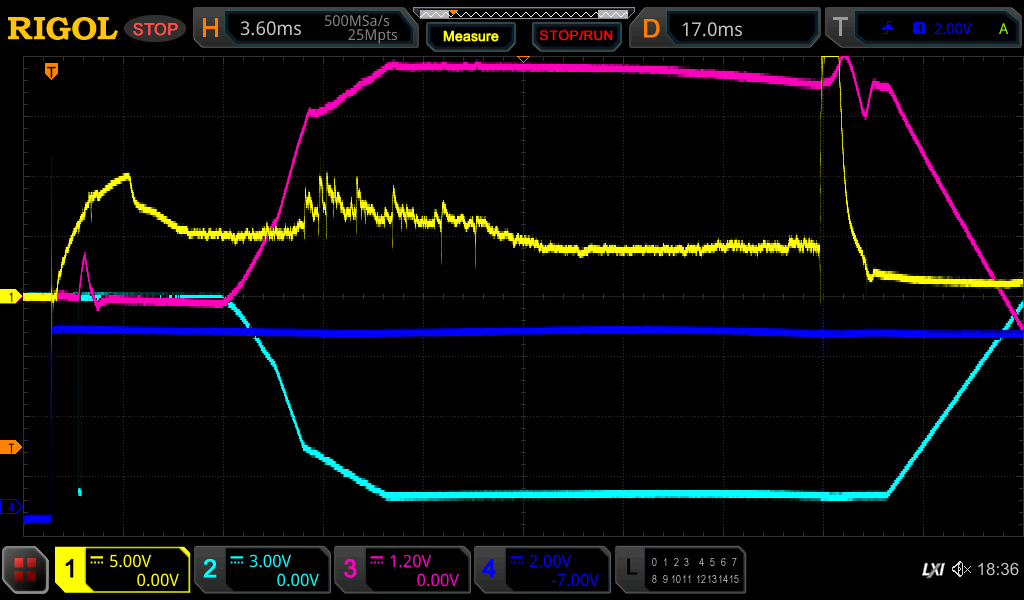
Task: Click the orange trigger position marker at top-left
Action: pyautogui.click(x=51, y=71)
